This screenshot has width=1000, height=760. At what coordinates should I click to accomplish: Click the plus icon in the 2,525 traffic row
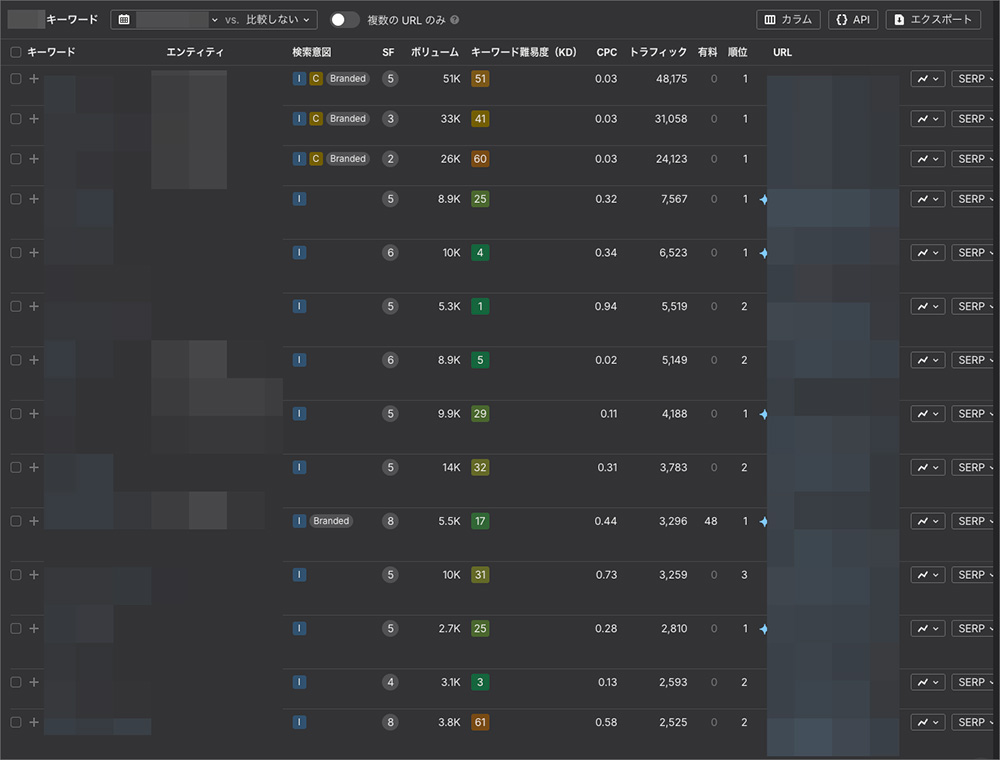pos(34,722)
